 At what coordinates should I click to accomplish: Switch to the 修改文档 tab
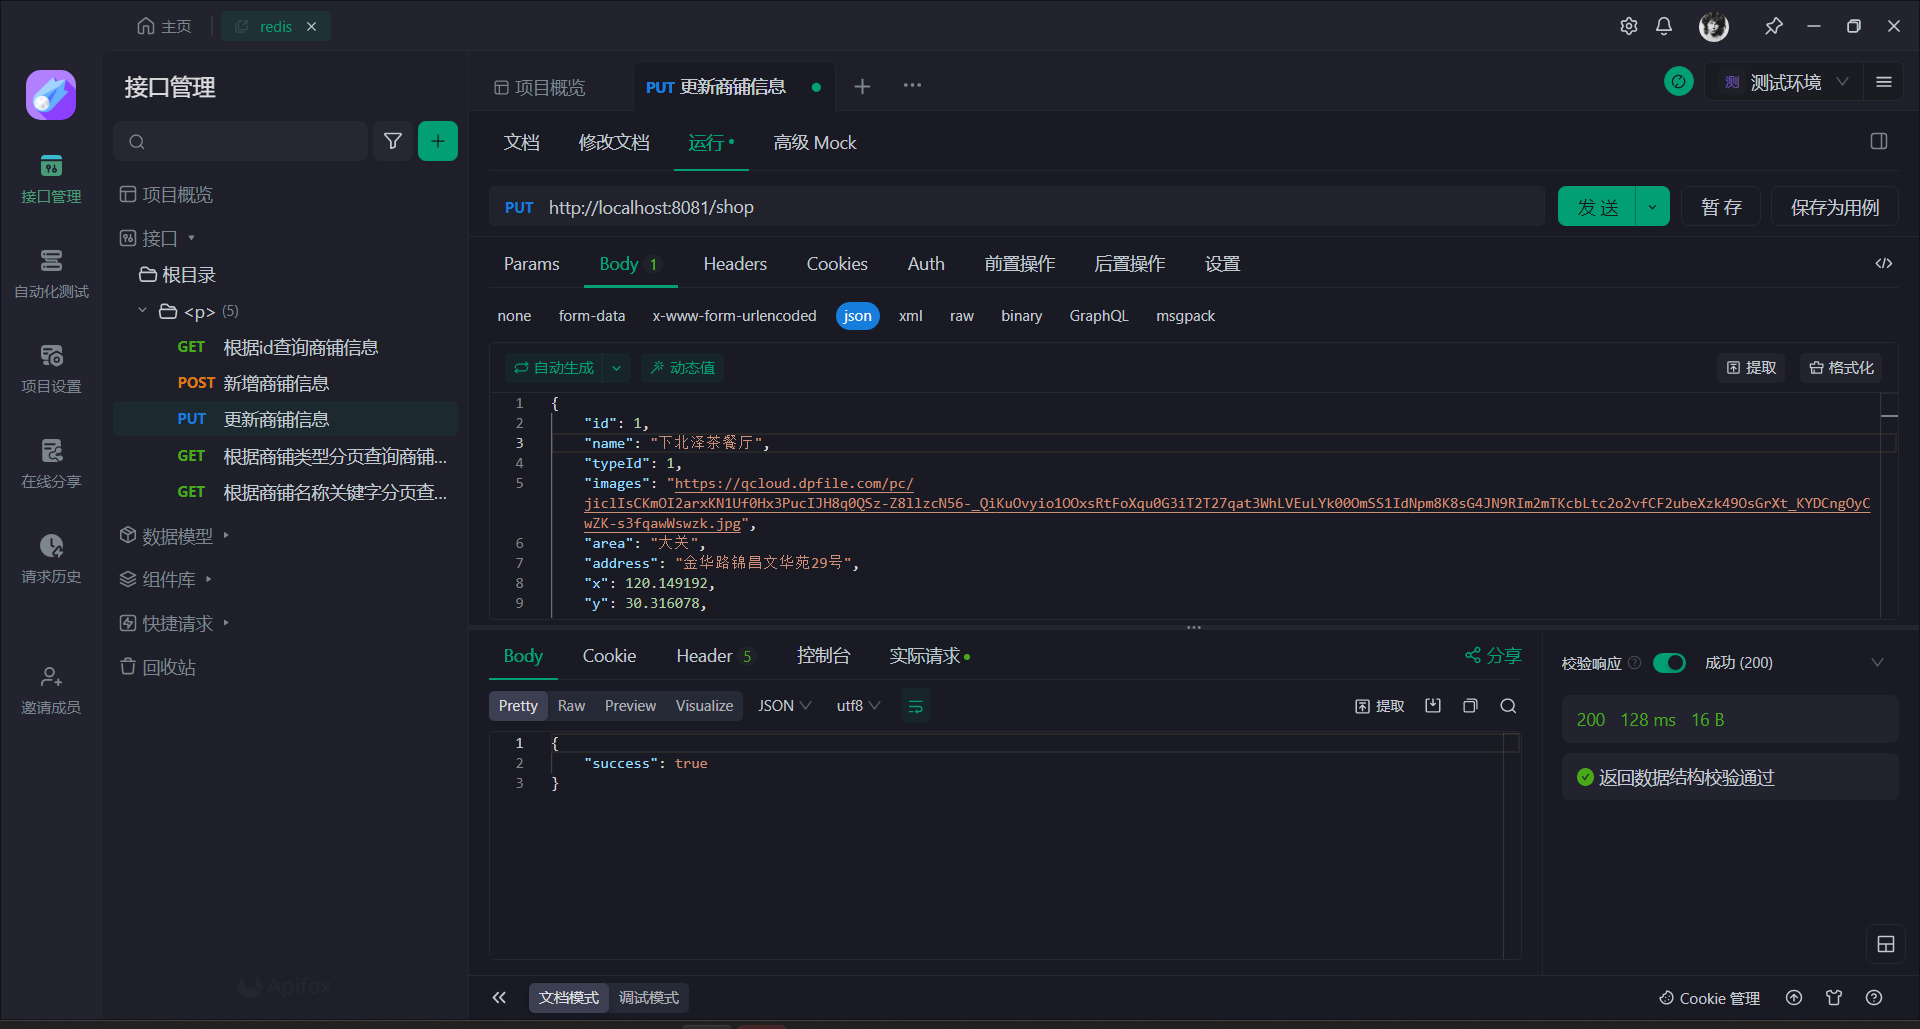[x=614, y=143]
